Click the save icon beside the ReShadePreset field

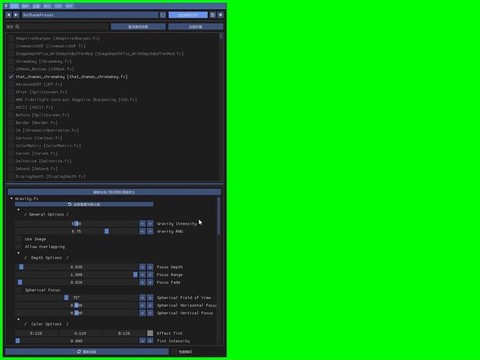pyautogui.click(x=213, y=15)
